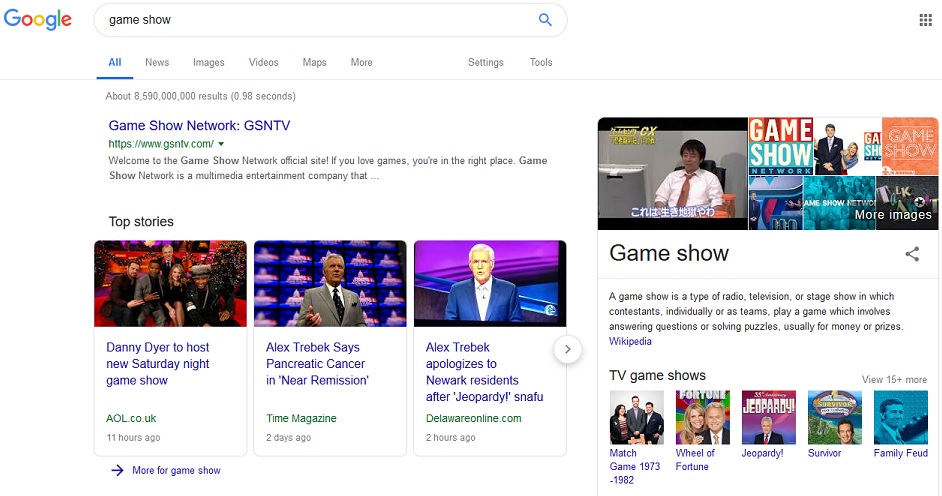Click Alex Trebek blue suit thumbnail

[x=490, y=283]
